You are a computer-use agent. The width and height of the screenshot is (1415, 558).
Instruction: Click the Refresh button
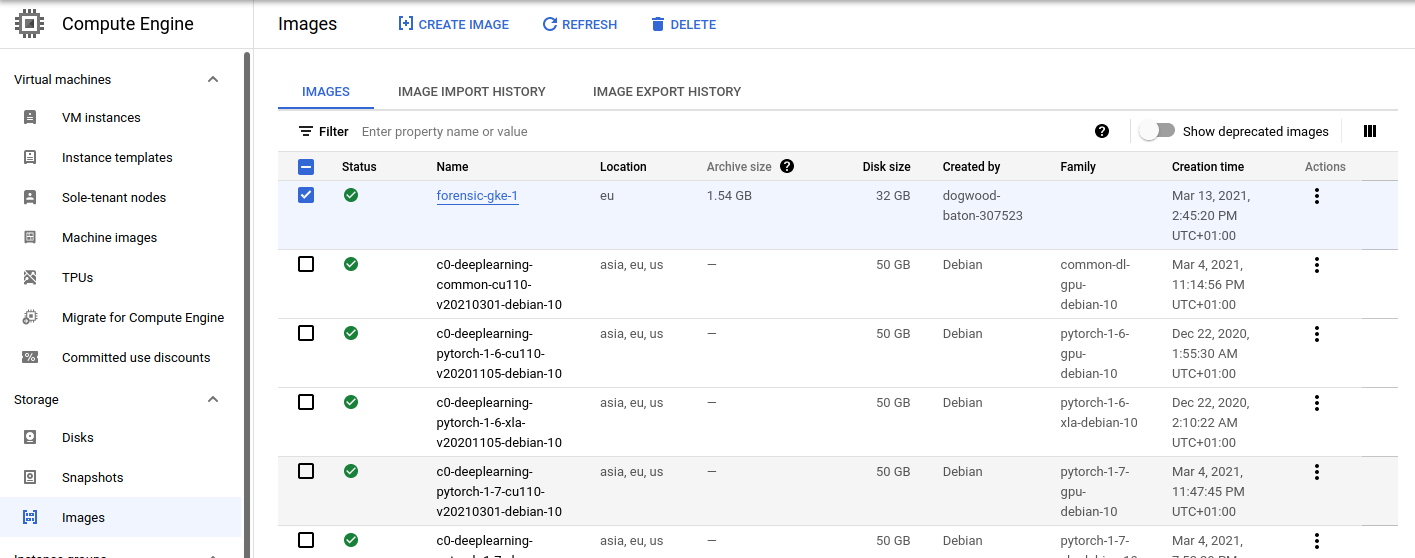coord(580,24)
